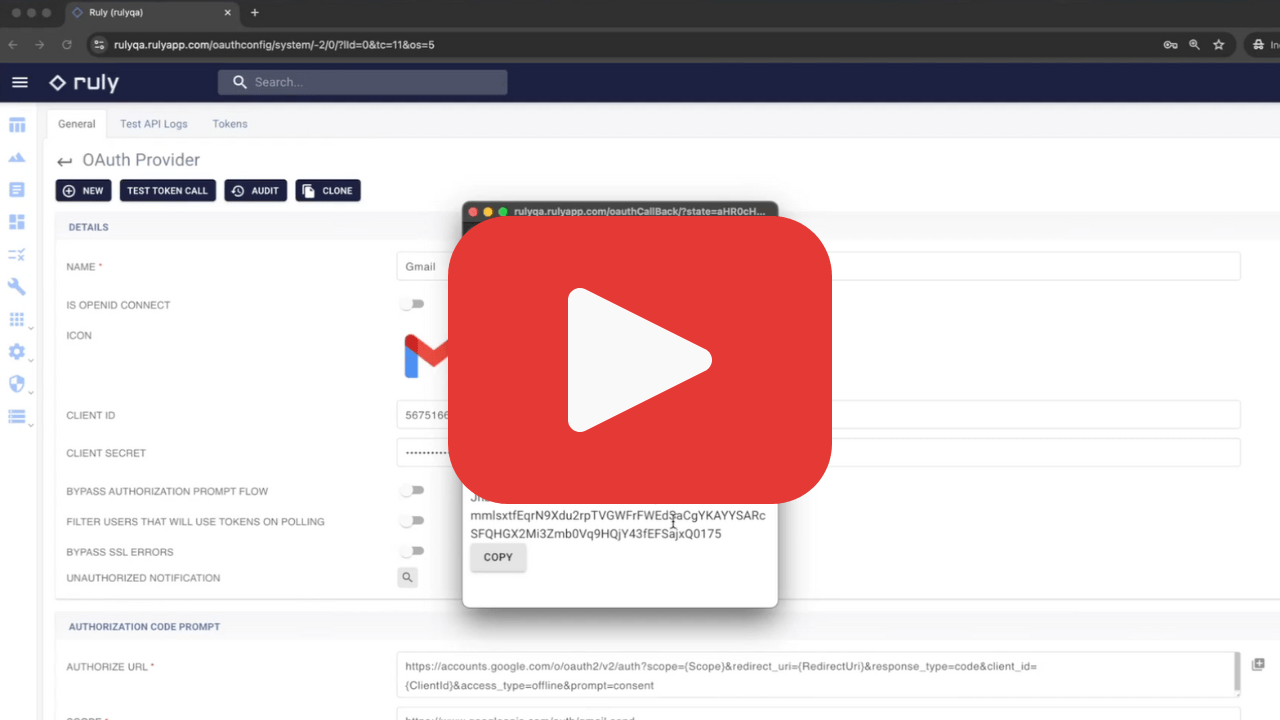This screenshot has height=720, width=1280.
Task: Open the stacked rows sidebar icon
Action: click(x=16, y=417)
